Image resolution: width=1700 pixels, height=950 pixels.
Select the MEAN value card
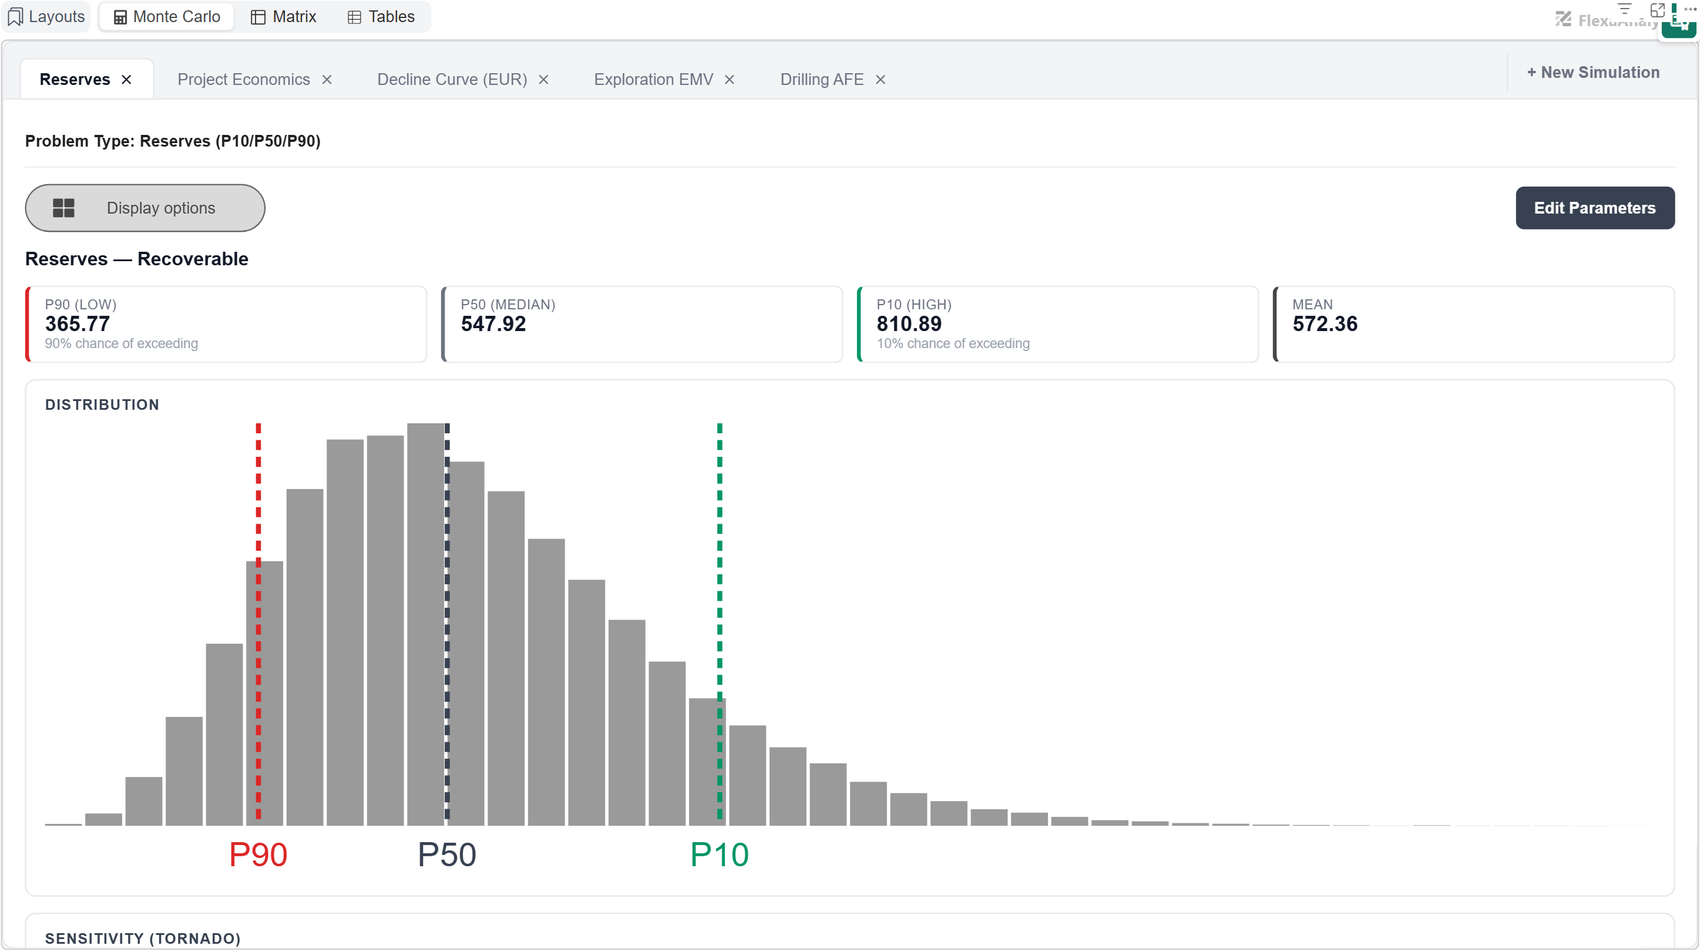click(1474, 324)
